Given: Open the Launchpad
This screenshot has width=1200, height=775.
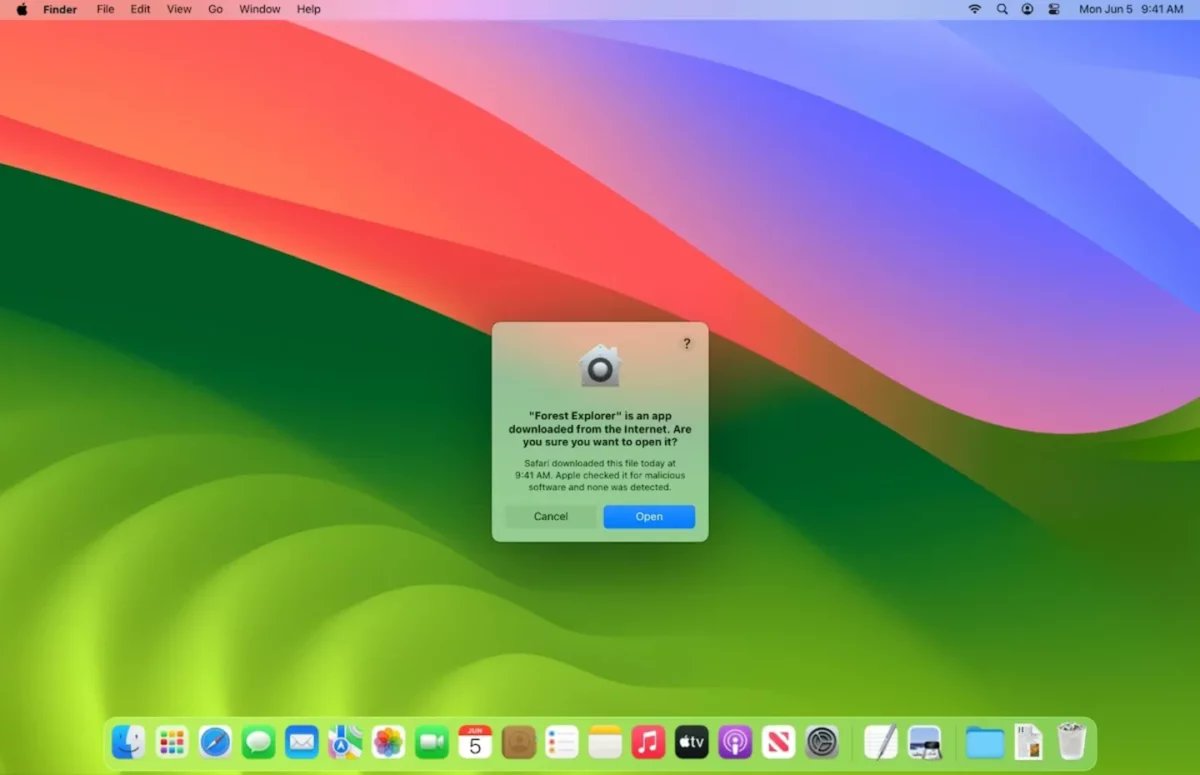Looking at the screenshot, I should coord(172,742).
